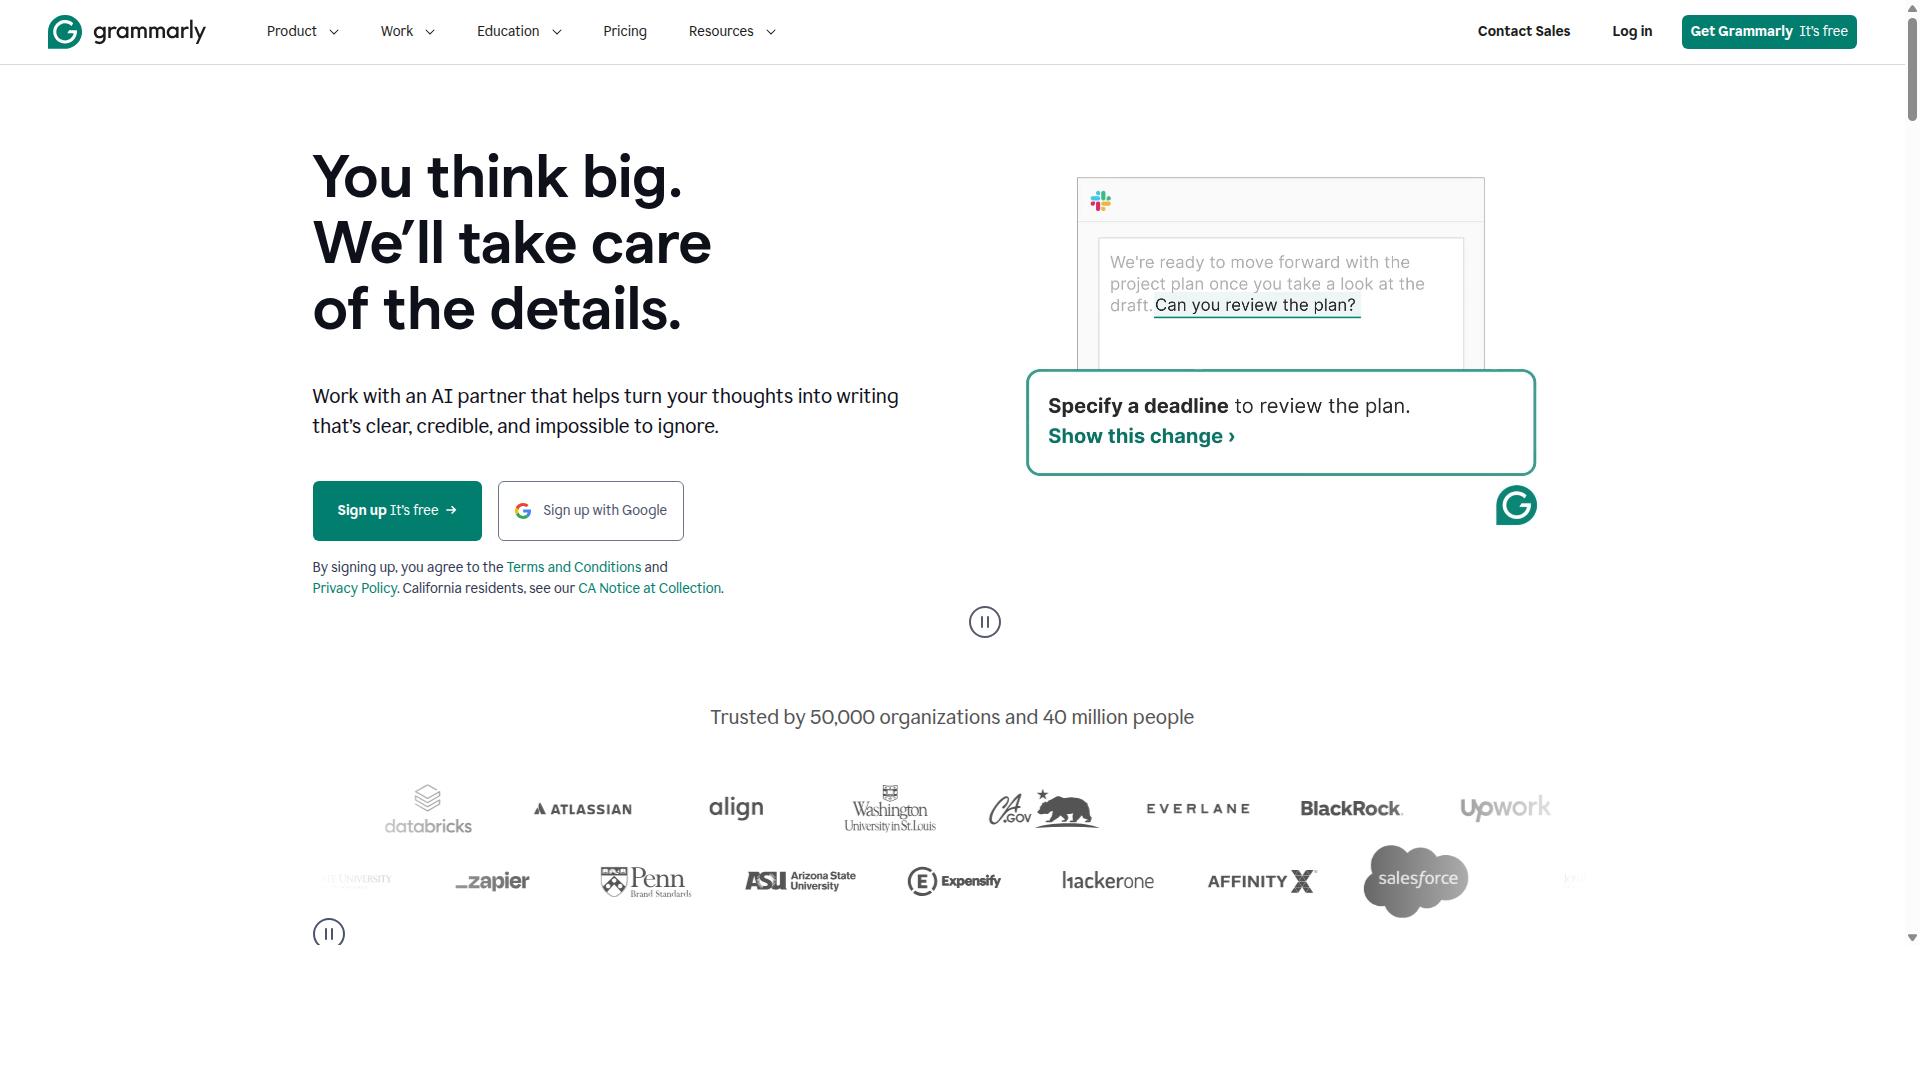Click the Penn Brand Standards logo
This screenshot has width=1920, height=1080.
point(646,881)
